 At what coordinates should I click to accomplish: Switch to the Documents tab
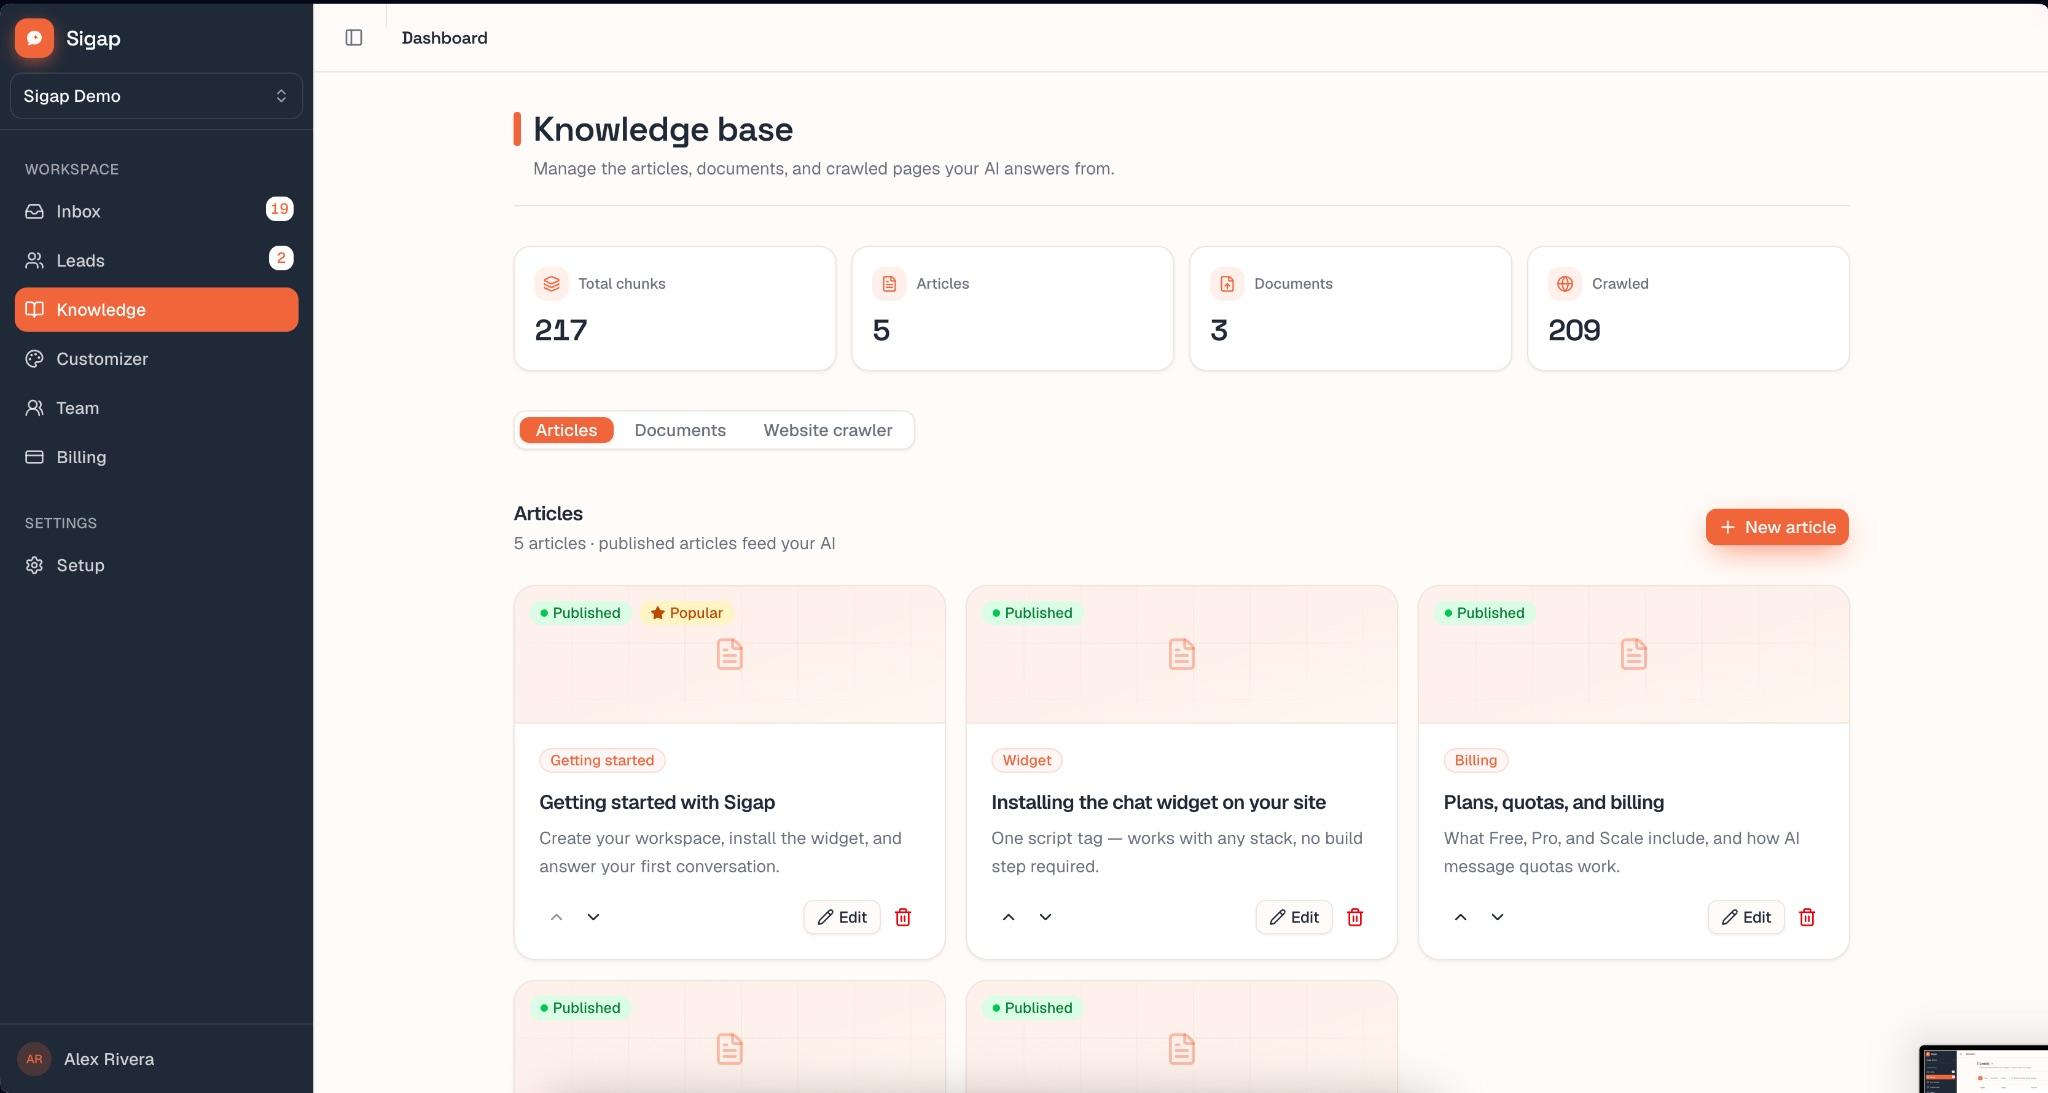pyautogui.click(x=680, y=430)
